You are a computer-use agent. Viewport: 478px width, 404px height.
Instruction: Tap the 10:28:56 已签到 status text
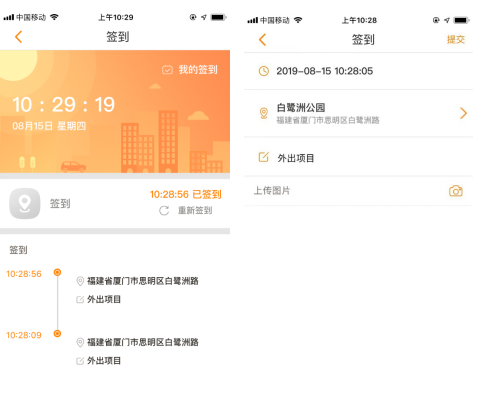(x=186, y=194)
